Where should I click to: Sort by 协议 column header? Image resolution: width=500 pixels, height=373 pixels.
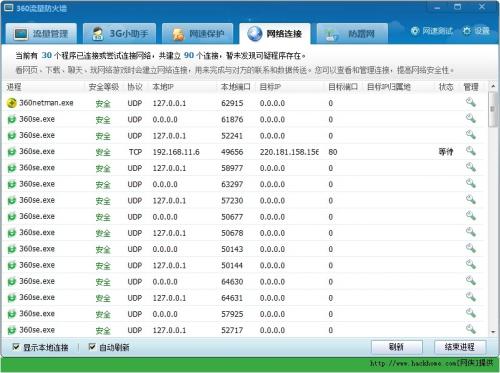[135, 87]
